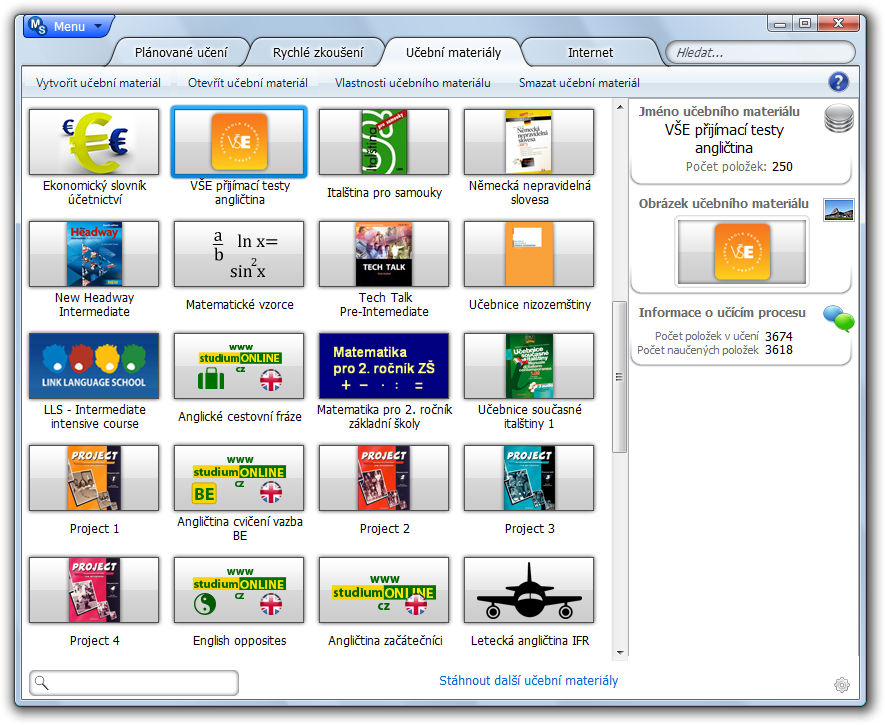885x725 pixels.
Task: Click the VŠE image preview in side panel
Action: point(742,252)
